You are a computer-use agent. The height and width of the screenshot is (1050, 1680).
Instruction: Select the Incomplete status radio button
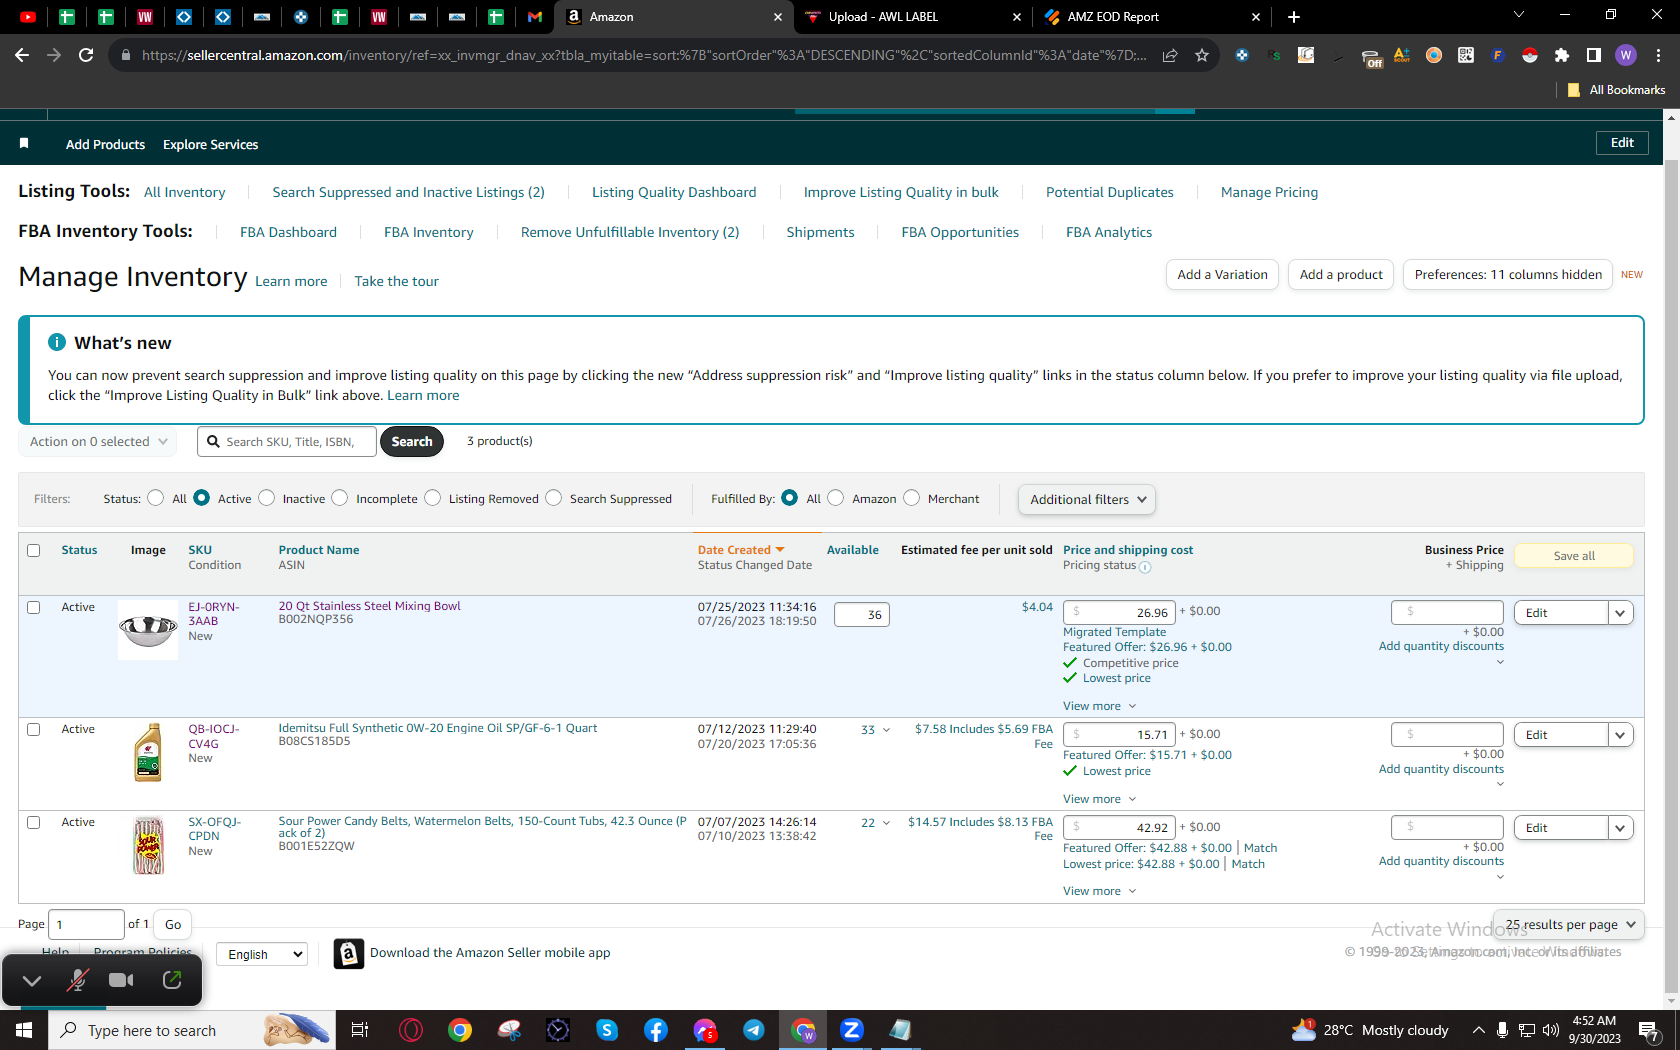(x=340, y=498)
